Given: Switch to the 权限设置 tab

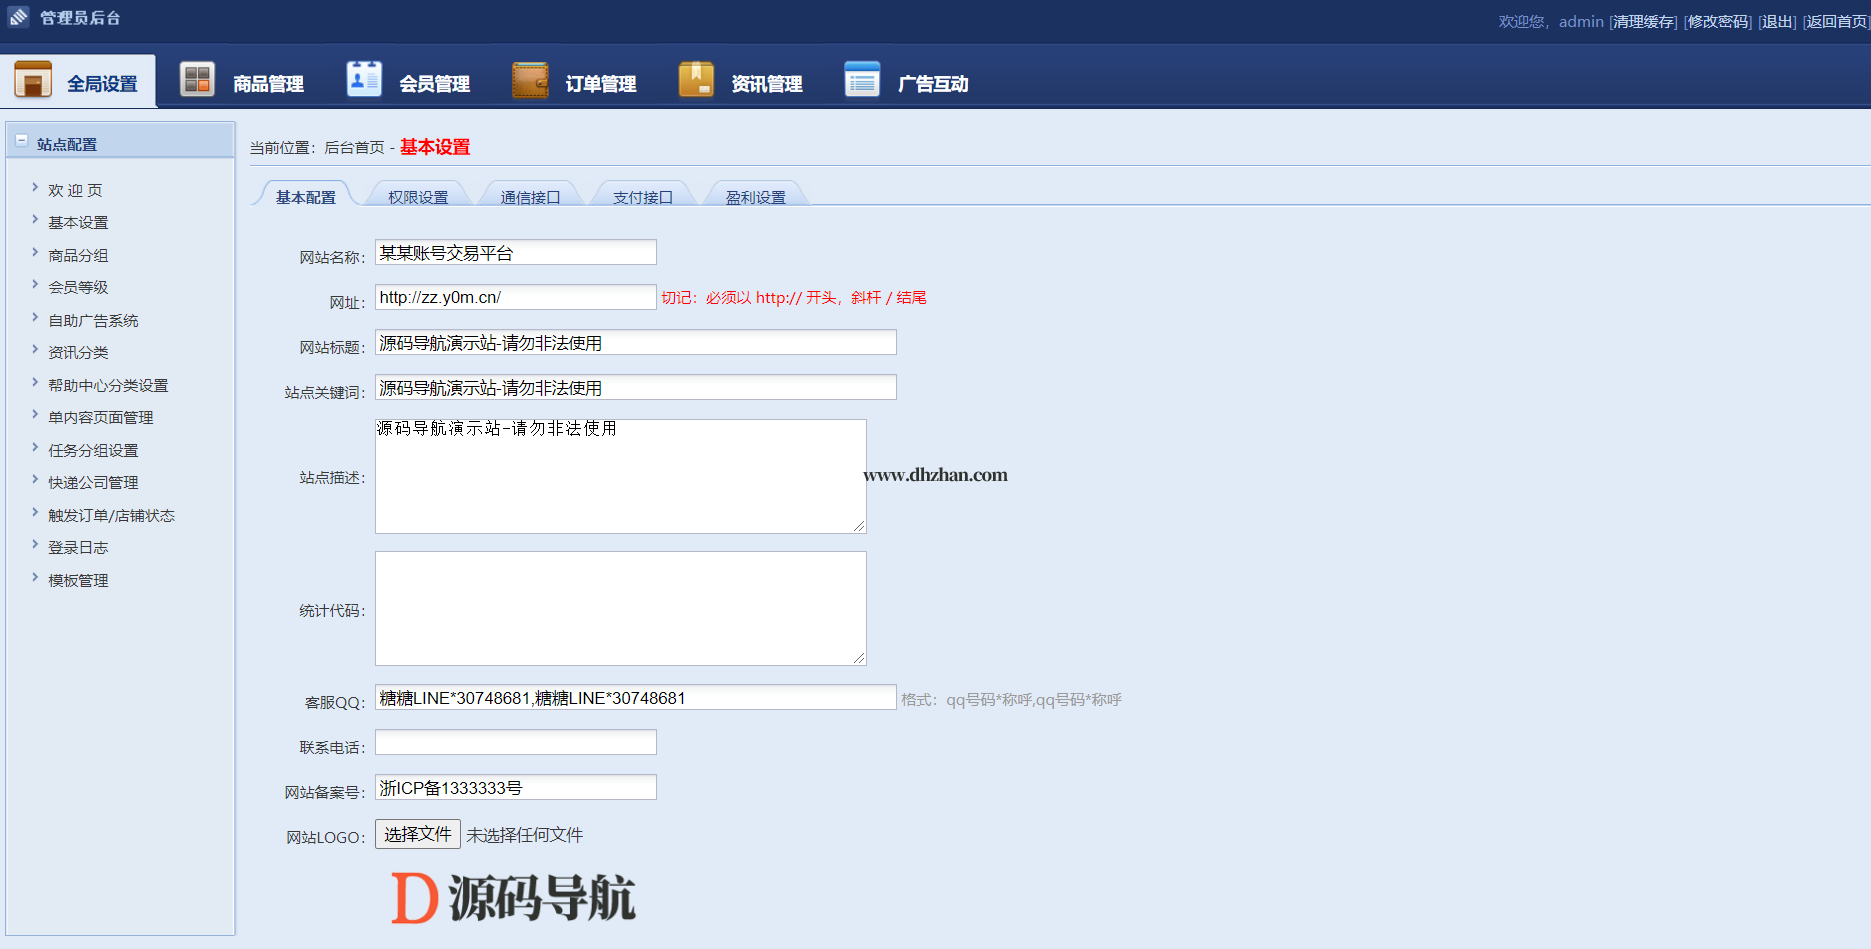Looking at the screenshot, I should tap(418, 197).
